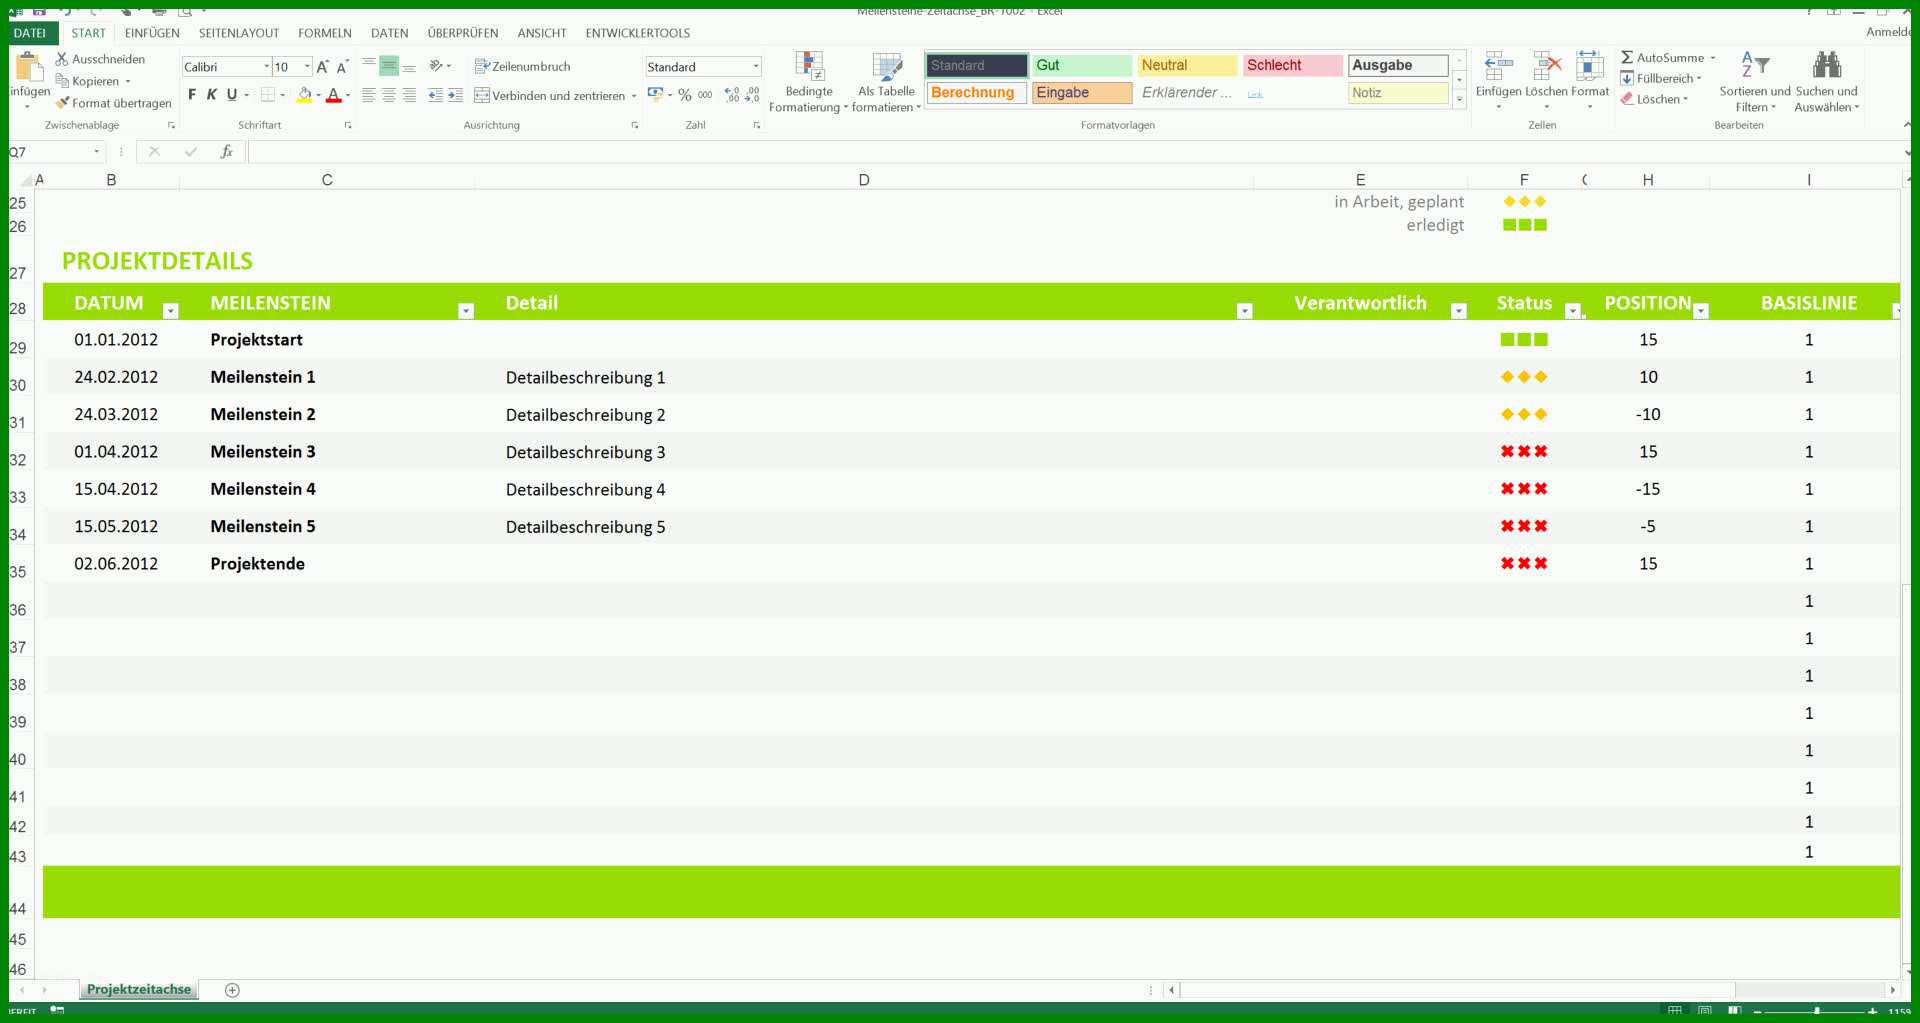Toggle underline U formatting
The width and height of the screenshot is (1920, 1023).
click(x=232, y=95)
